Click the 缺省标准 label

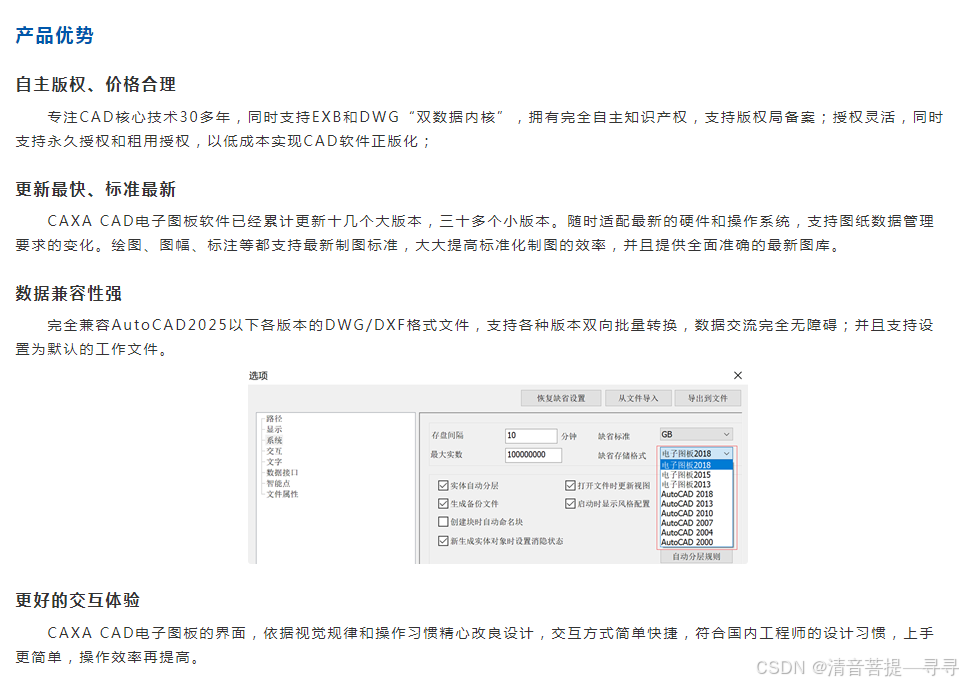[x=614, y=436]
